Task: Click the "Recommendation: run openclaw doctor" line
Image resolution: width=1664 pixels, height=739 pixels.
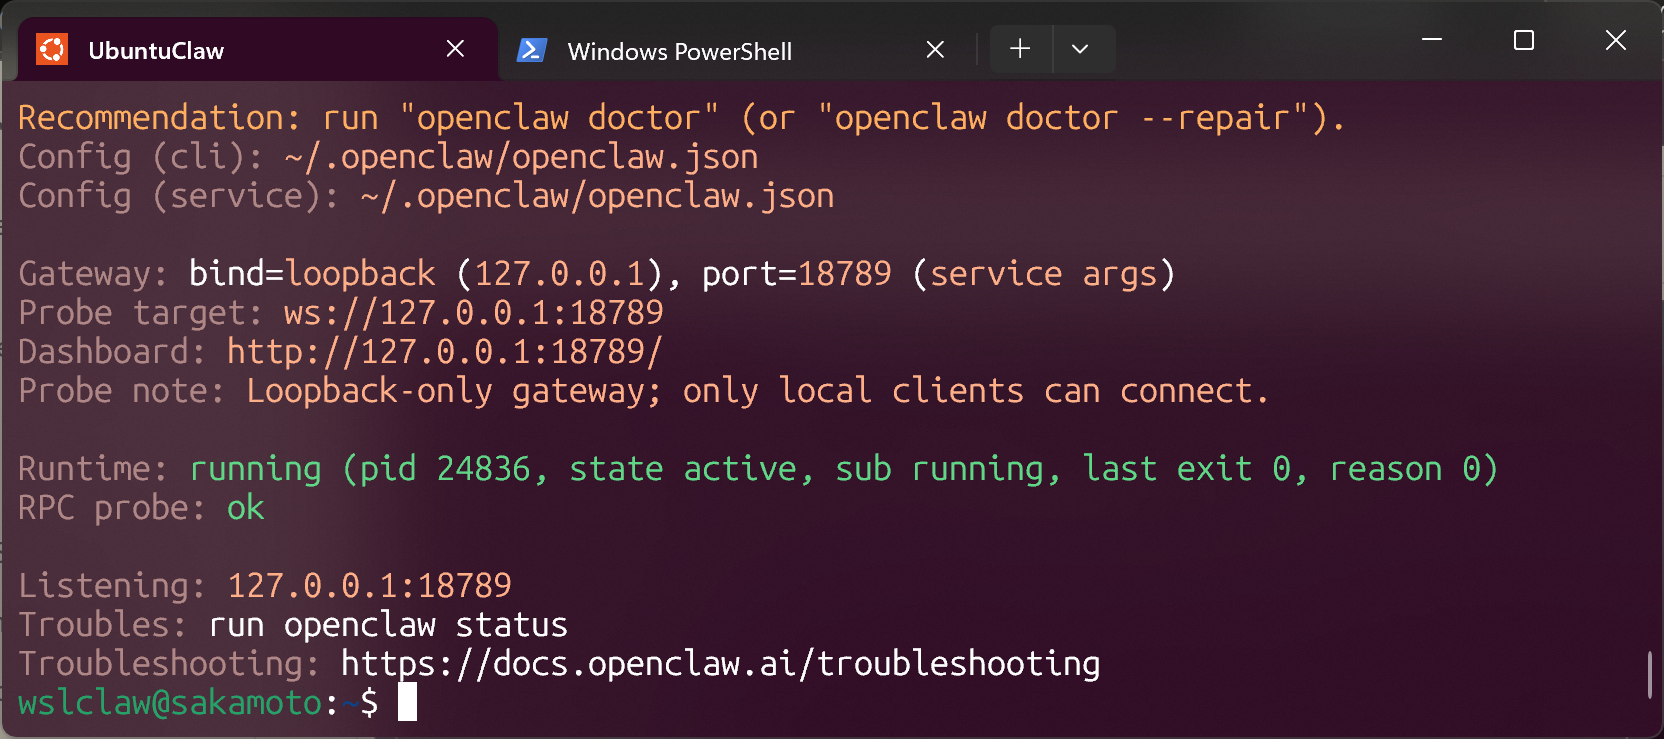Action: tap(682, 118)
